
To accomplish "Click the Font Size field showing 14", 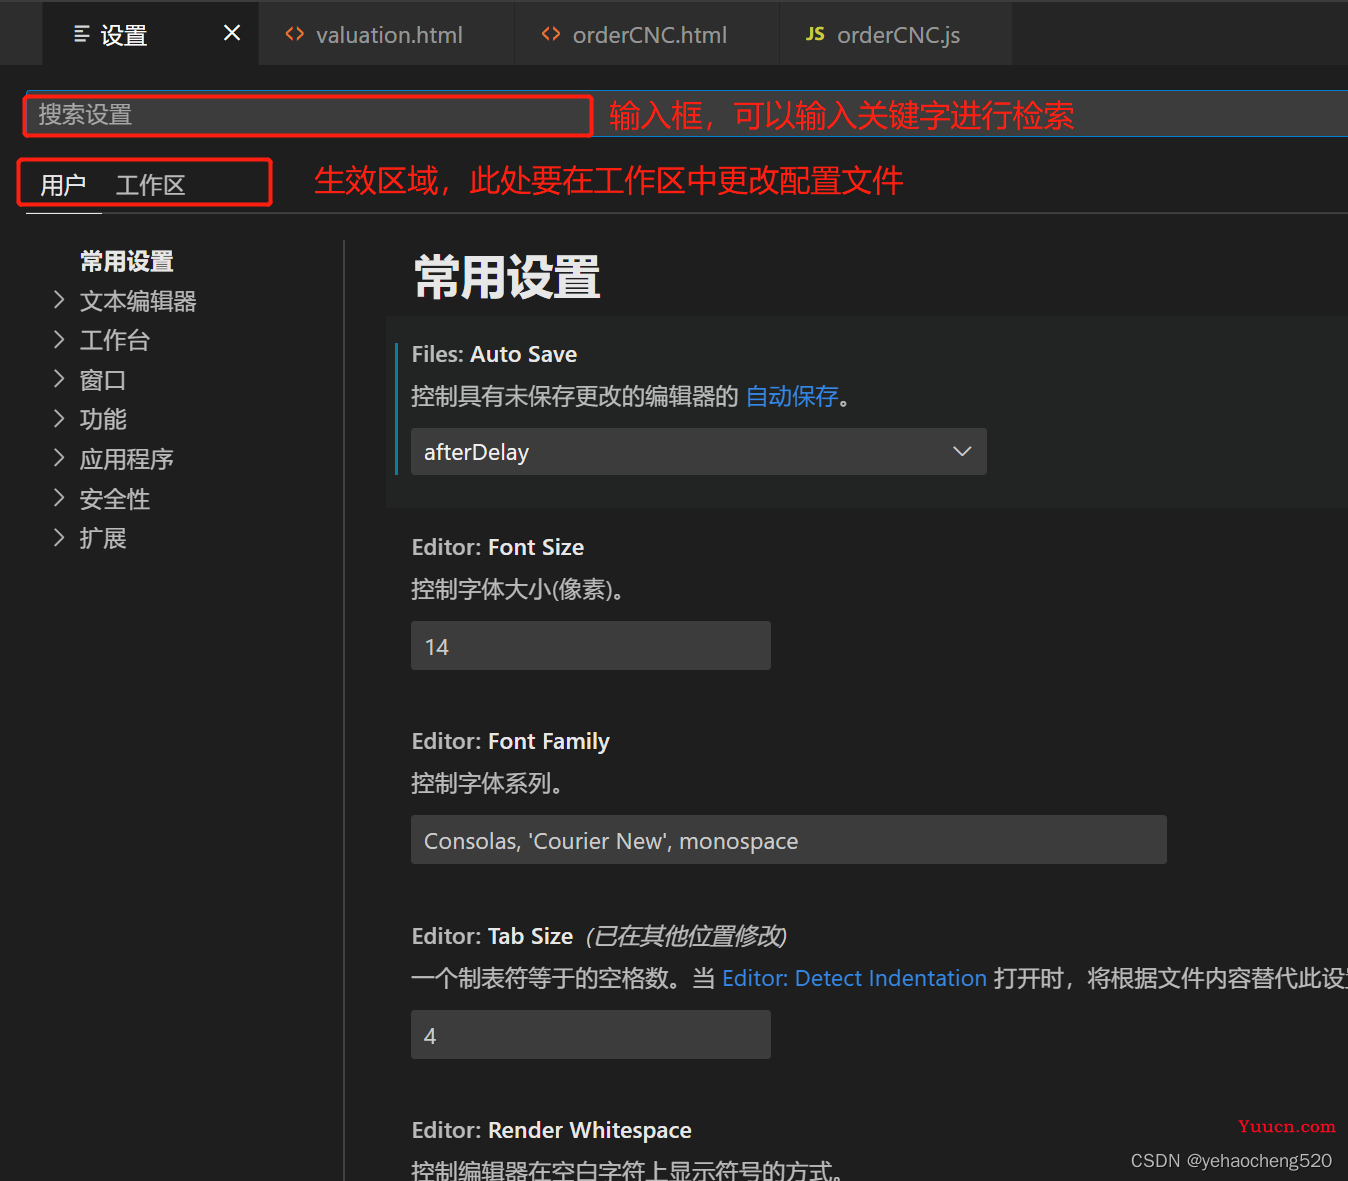I will (x=591, y=646).
